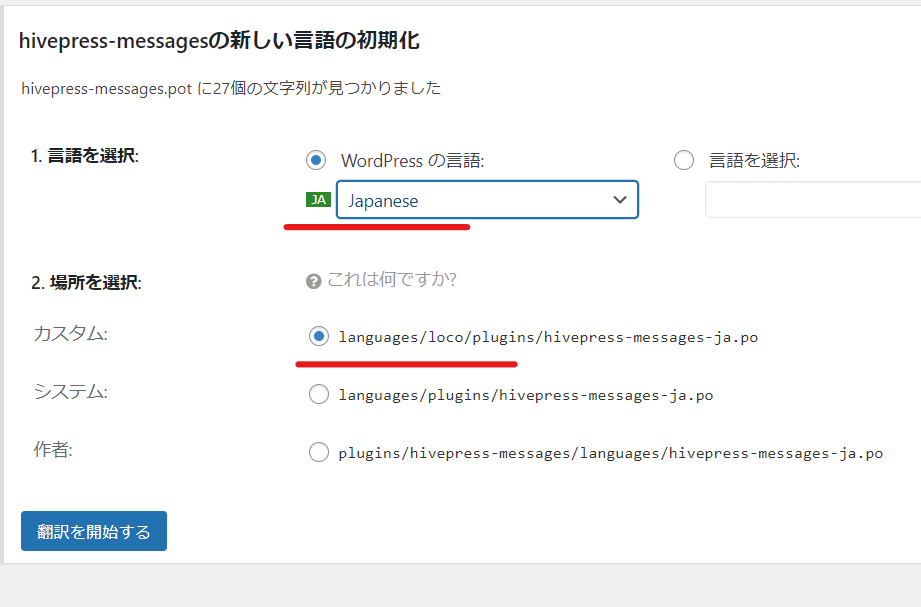
Task: Click the "作者:" row label
Action: coord(53,450)
